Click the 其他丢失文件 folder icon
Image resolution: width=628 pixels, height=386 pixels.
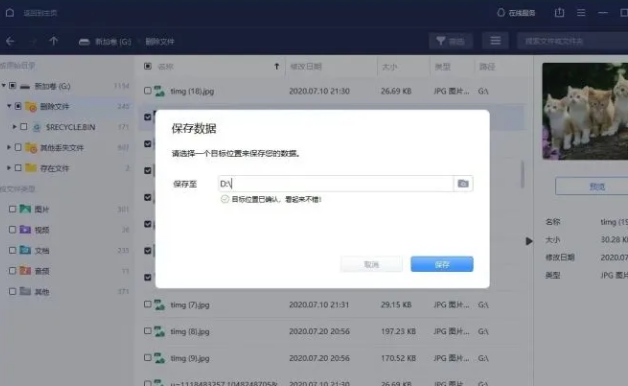click(31, 147)
